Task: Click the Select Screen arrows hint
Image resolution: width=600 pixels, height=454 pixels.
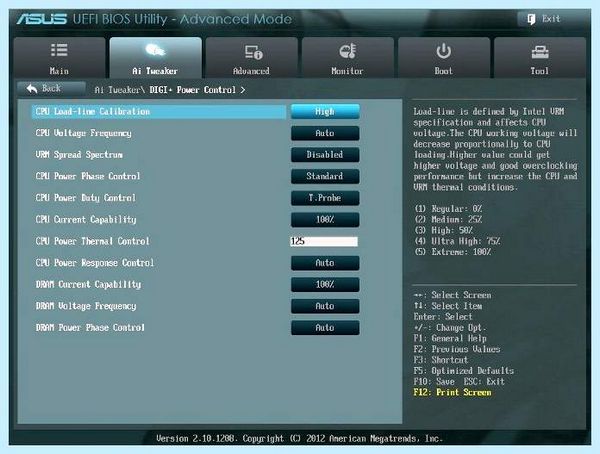Action: pyautogui.click(x=452, y=295)
